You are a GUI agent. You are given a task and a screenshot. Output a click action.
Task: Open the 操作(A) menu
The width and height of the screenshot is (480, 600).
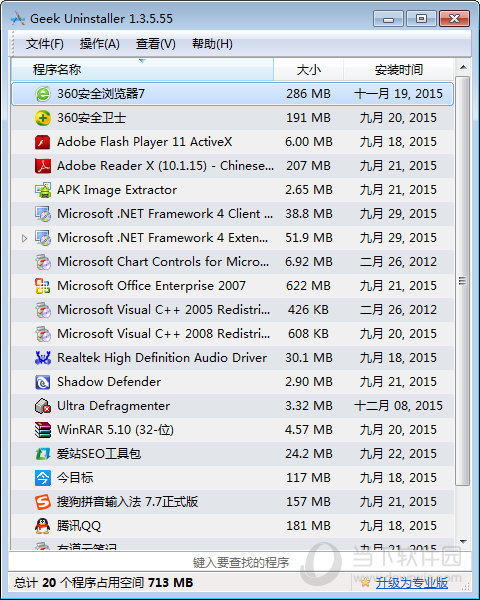click(100, 44)
